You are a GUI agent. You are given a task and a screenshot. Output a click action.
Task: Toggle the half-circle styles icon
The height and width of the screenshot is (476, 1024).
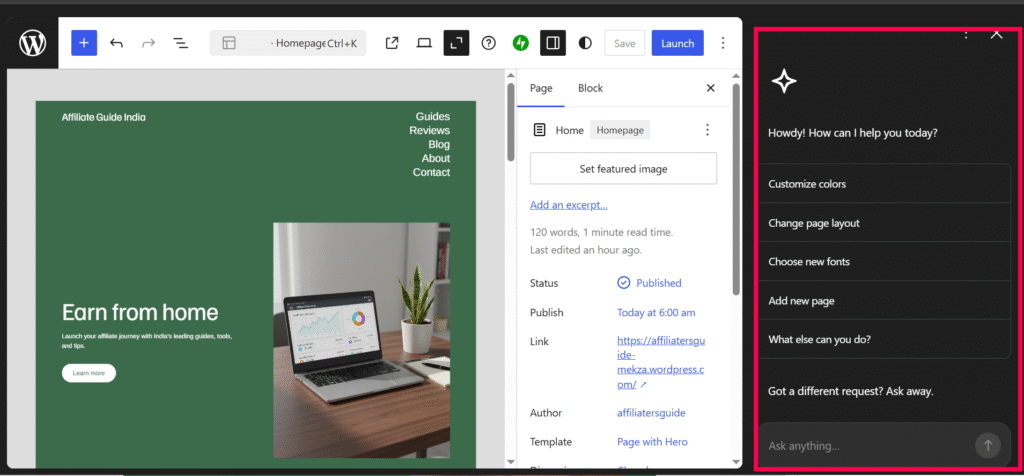tap(585, 43)
